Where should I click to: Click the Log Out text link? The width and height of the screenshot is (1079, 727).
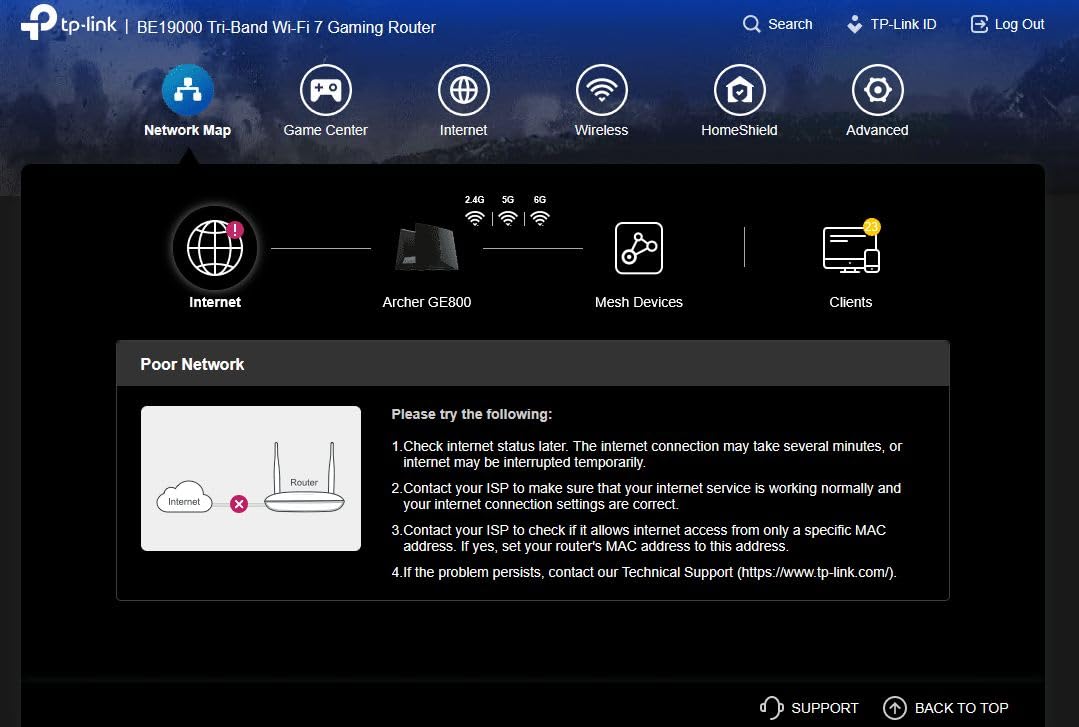pyautogui.click(x=1020, y=24)
